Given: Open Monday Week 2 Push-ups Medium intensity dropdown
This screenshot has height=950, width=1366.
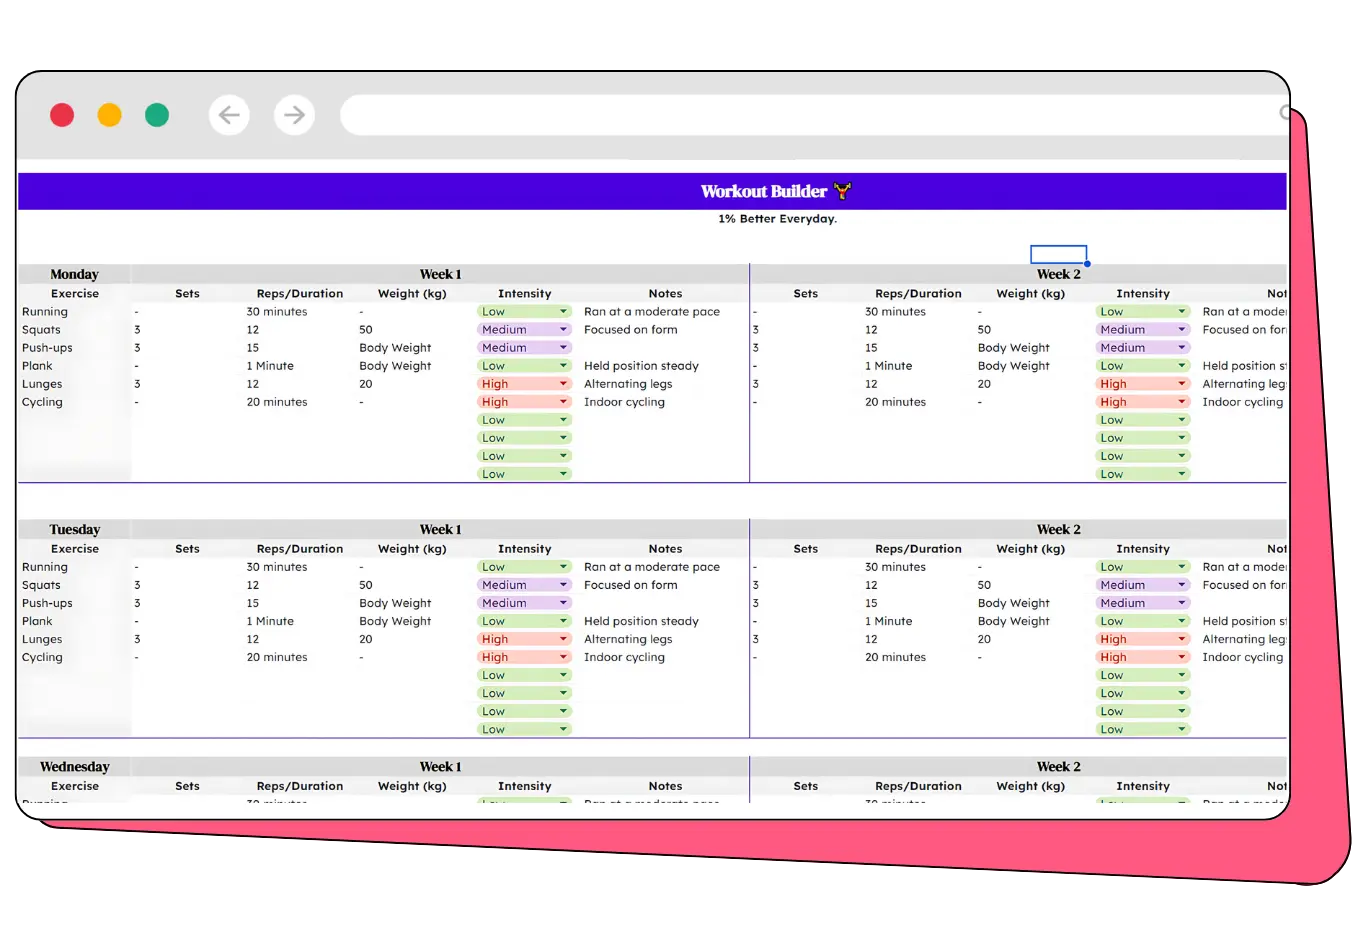Looking at the screenshot, I should tap(1181, 348).
